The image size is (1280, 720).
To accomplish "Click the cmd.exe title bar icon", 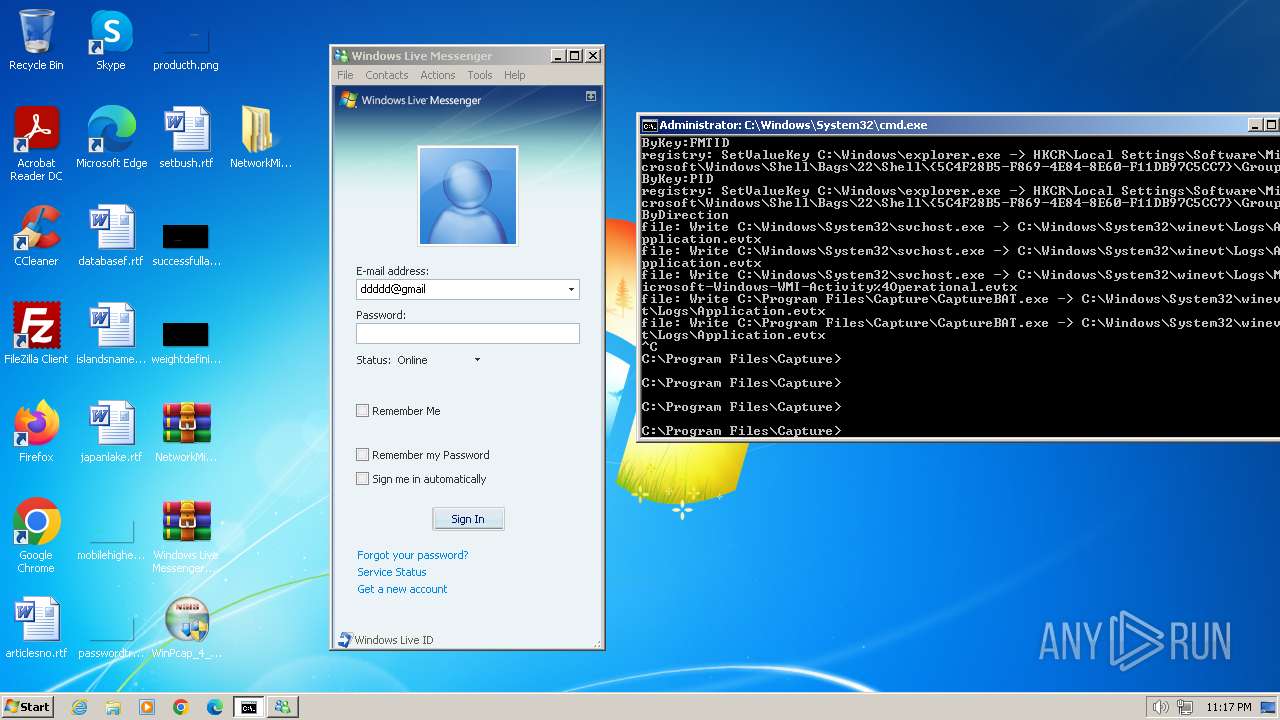I will click(649, 125).
